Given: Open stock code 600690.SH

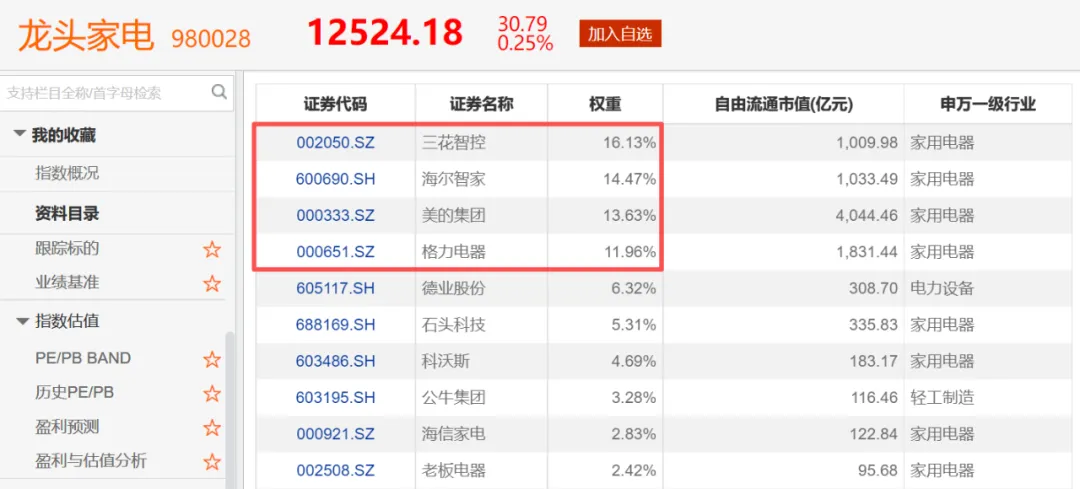Looking at the screenshot, I should (335, 179).
